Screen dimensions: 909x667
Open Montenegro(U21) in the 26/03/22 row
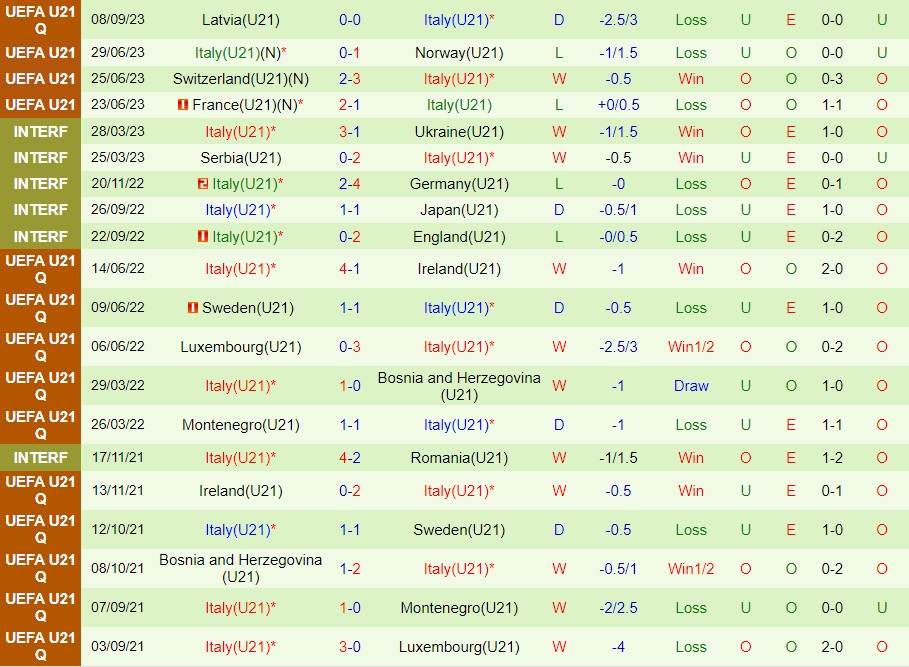[241, 425]
